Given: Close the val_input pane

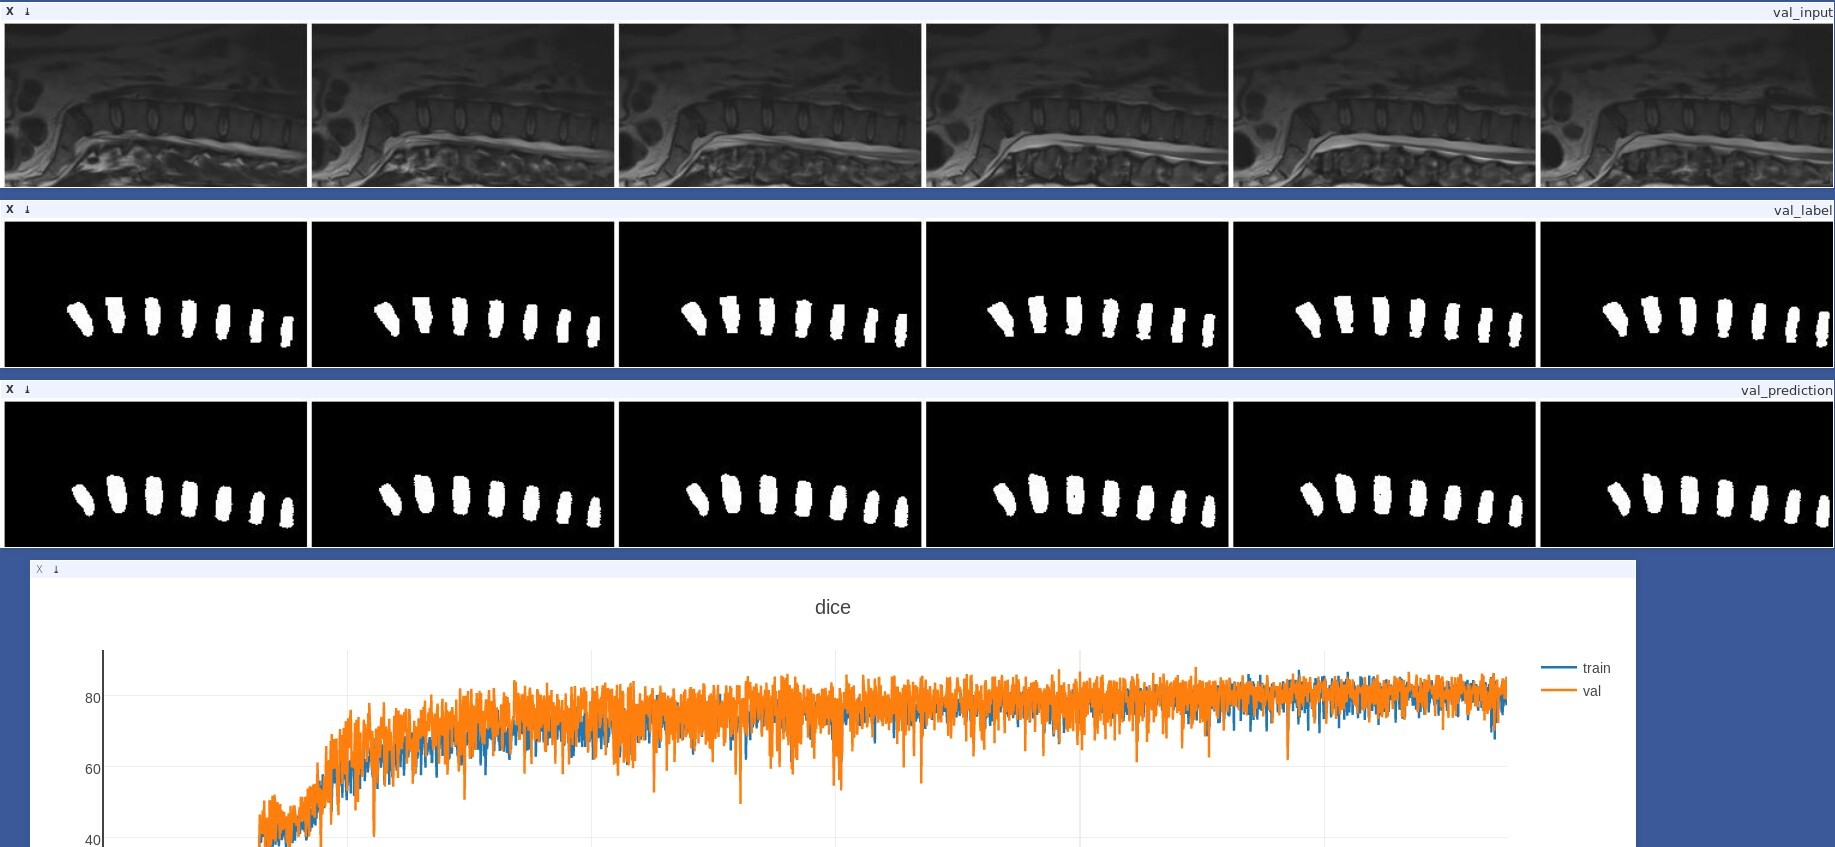Looking at the screenshot, I should [x=10, y=12].
